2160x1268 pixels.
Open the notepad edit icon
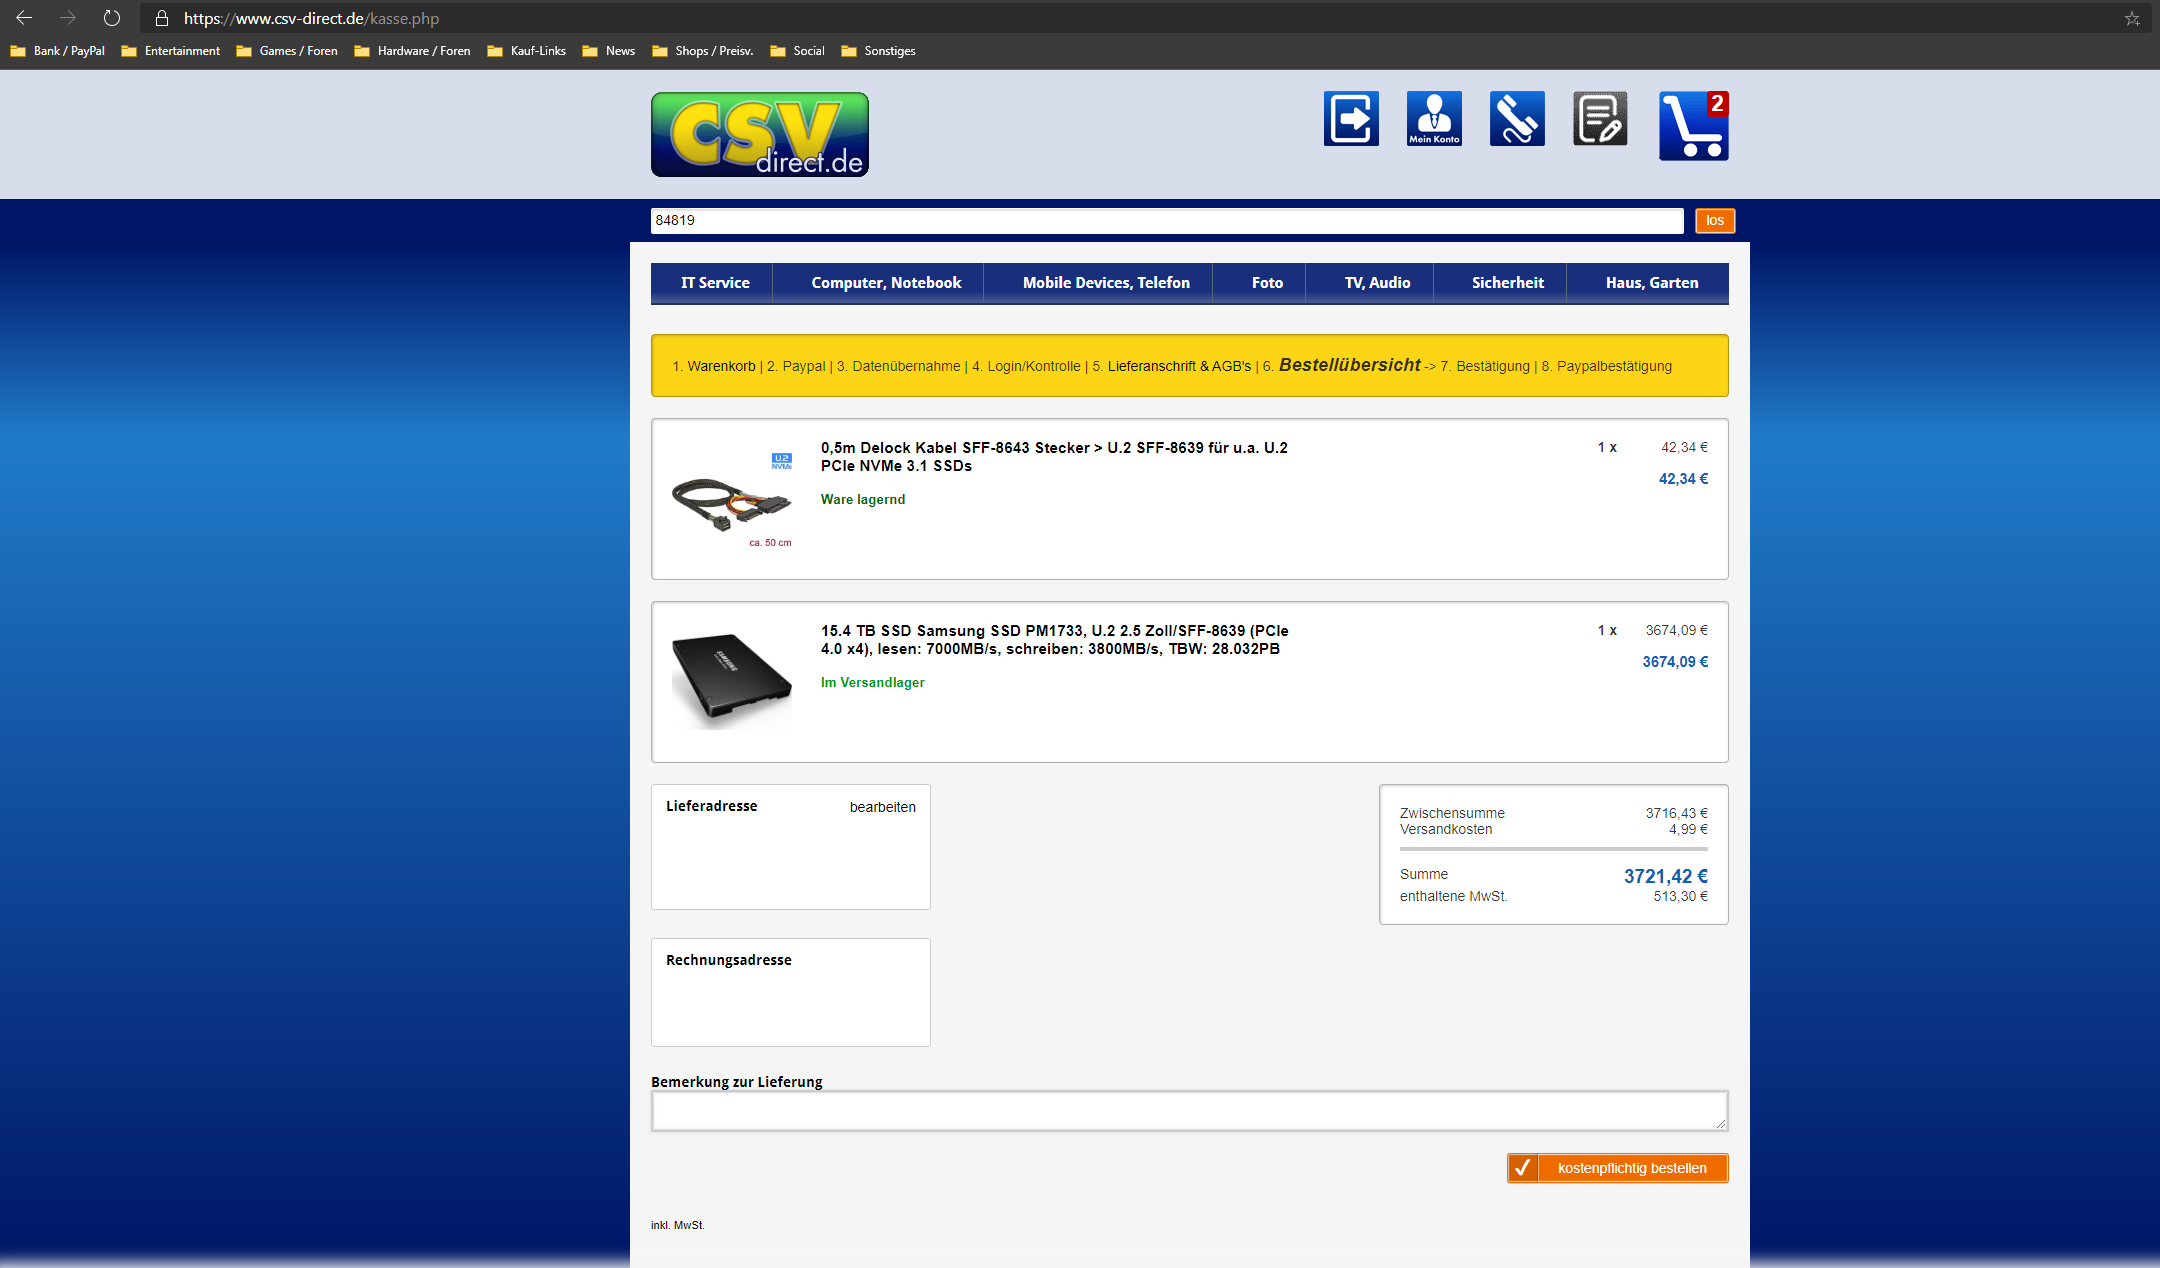pyautogui.click(x=1600, y=119)
